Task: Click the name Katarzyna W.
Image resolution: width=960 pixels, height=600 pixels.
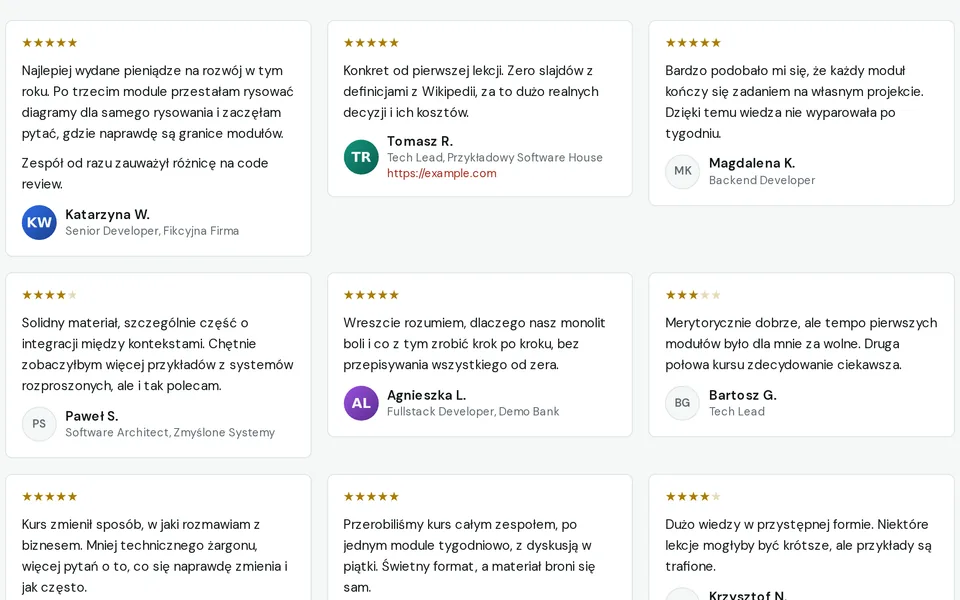Action: click(107, 214)
